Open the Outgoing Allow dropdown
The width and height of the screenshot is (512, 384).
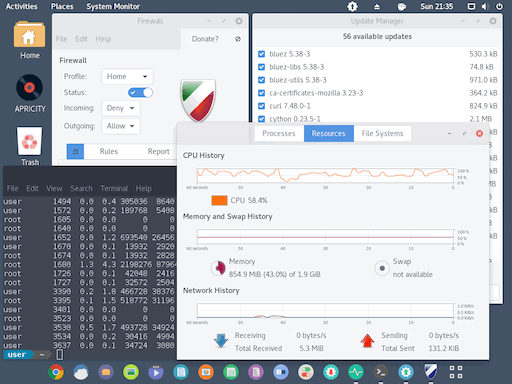point(121,126)
